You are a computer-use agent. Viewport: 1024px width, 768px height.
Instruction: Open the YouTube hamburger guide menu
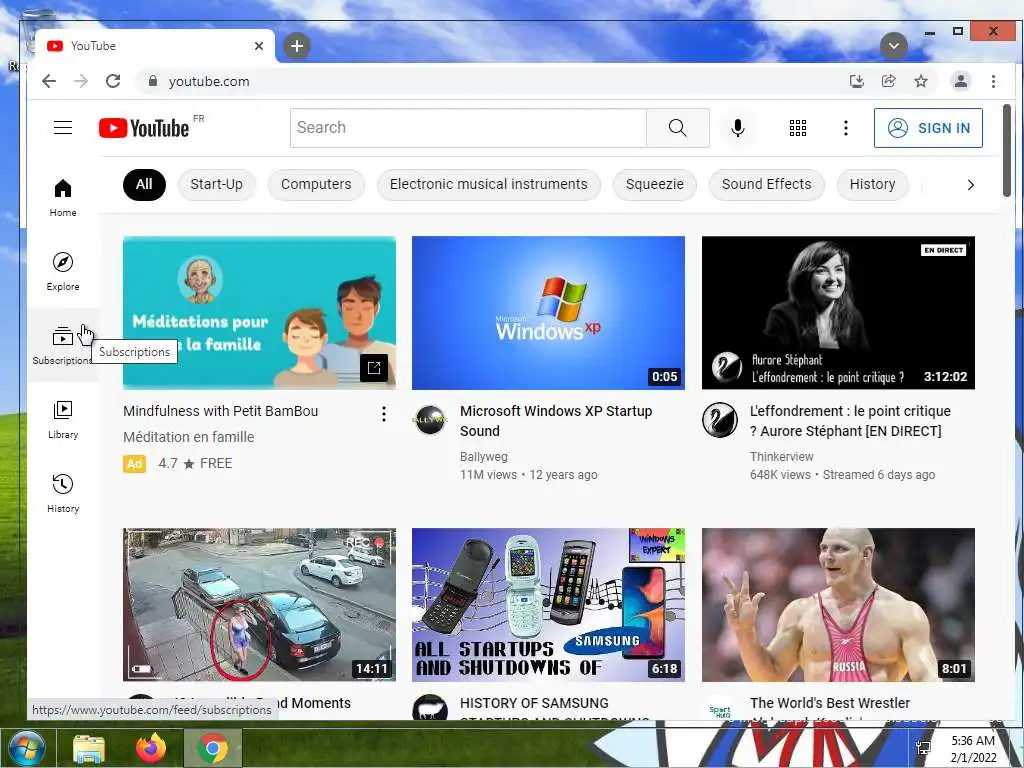coord(63,127)
